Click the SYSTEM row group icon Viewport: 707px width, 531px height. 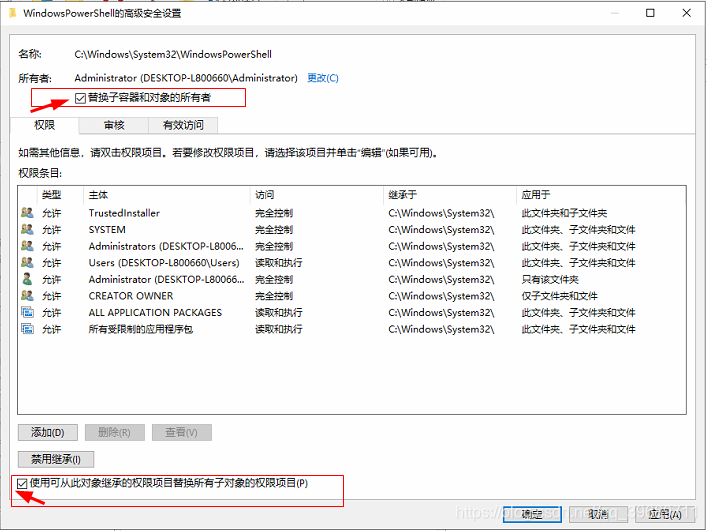27,229
